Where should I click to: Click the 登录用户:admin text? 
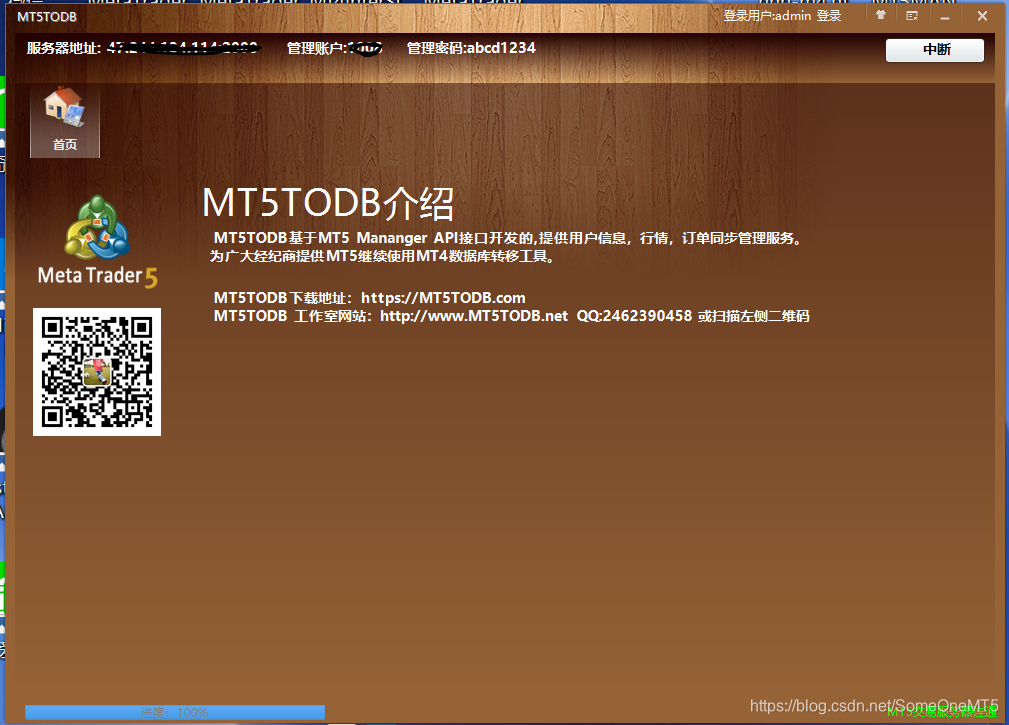(767, 15)
